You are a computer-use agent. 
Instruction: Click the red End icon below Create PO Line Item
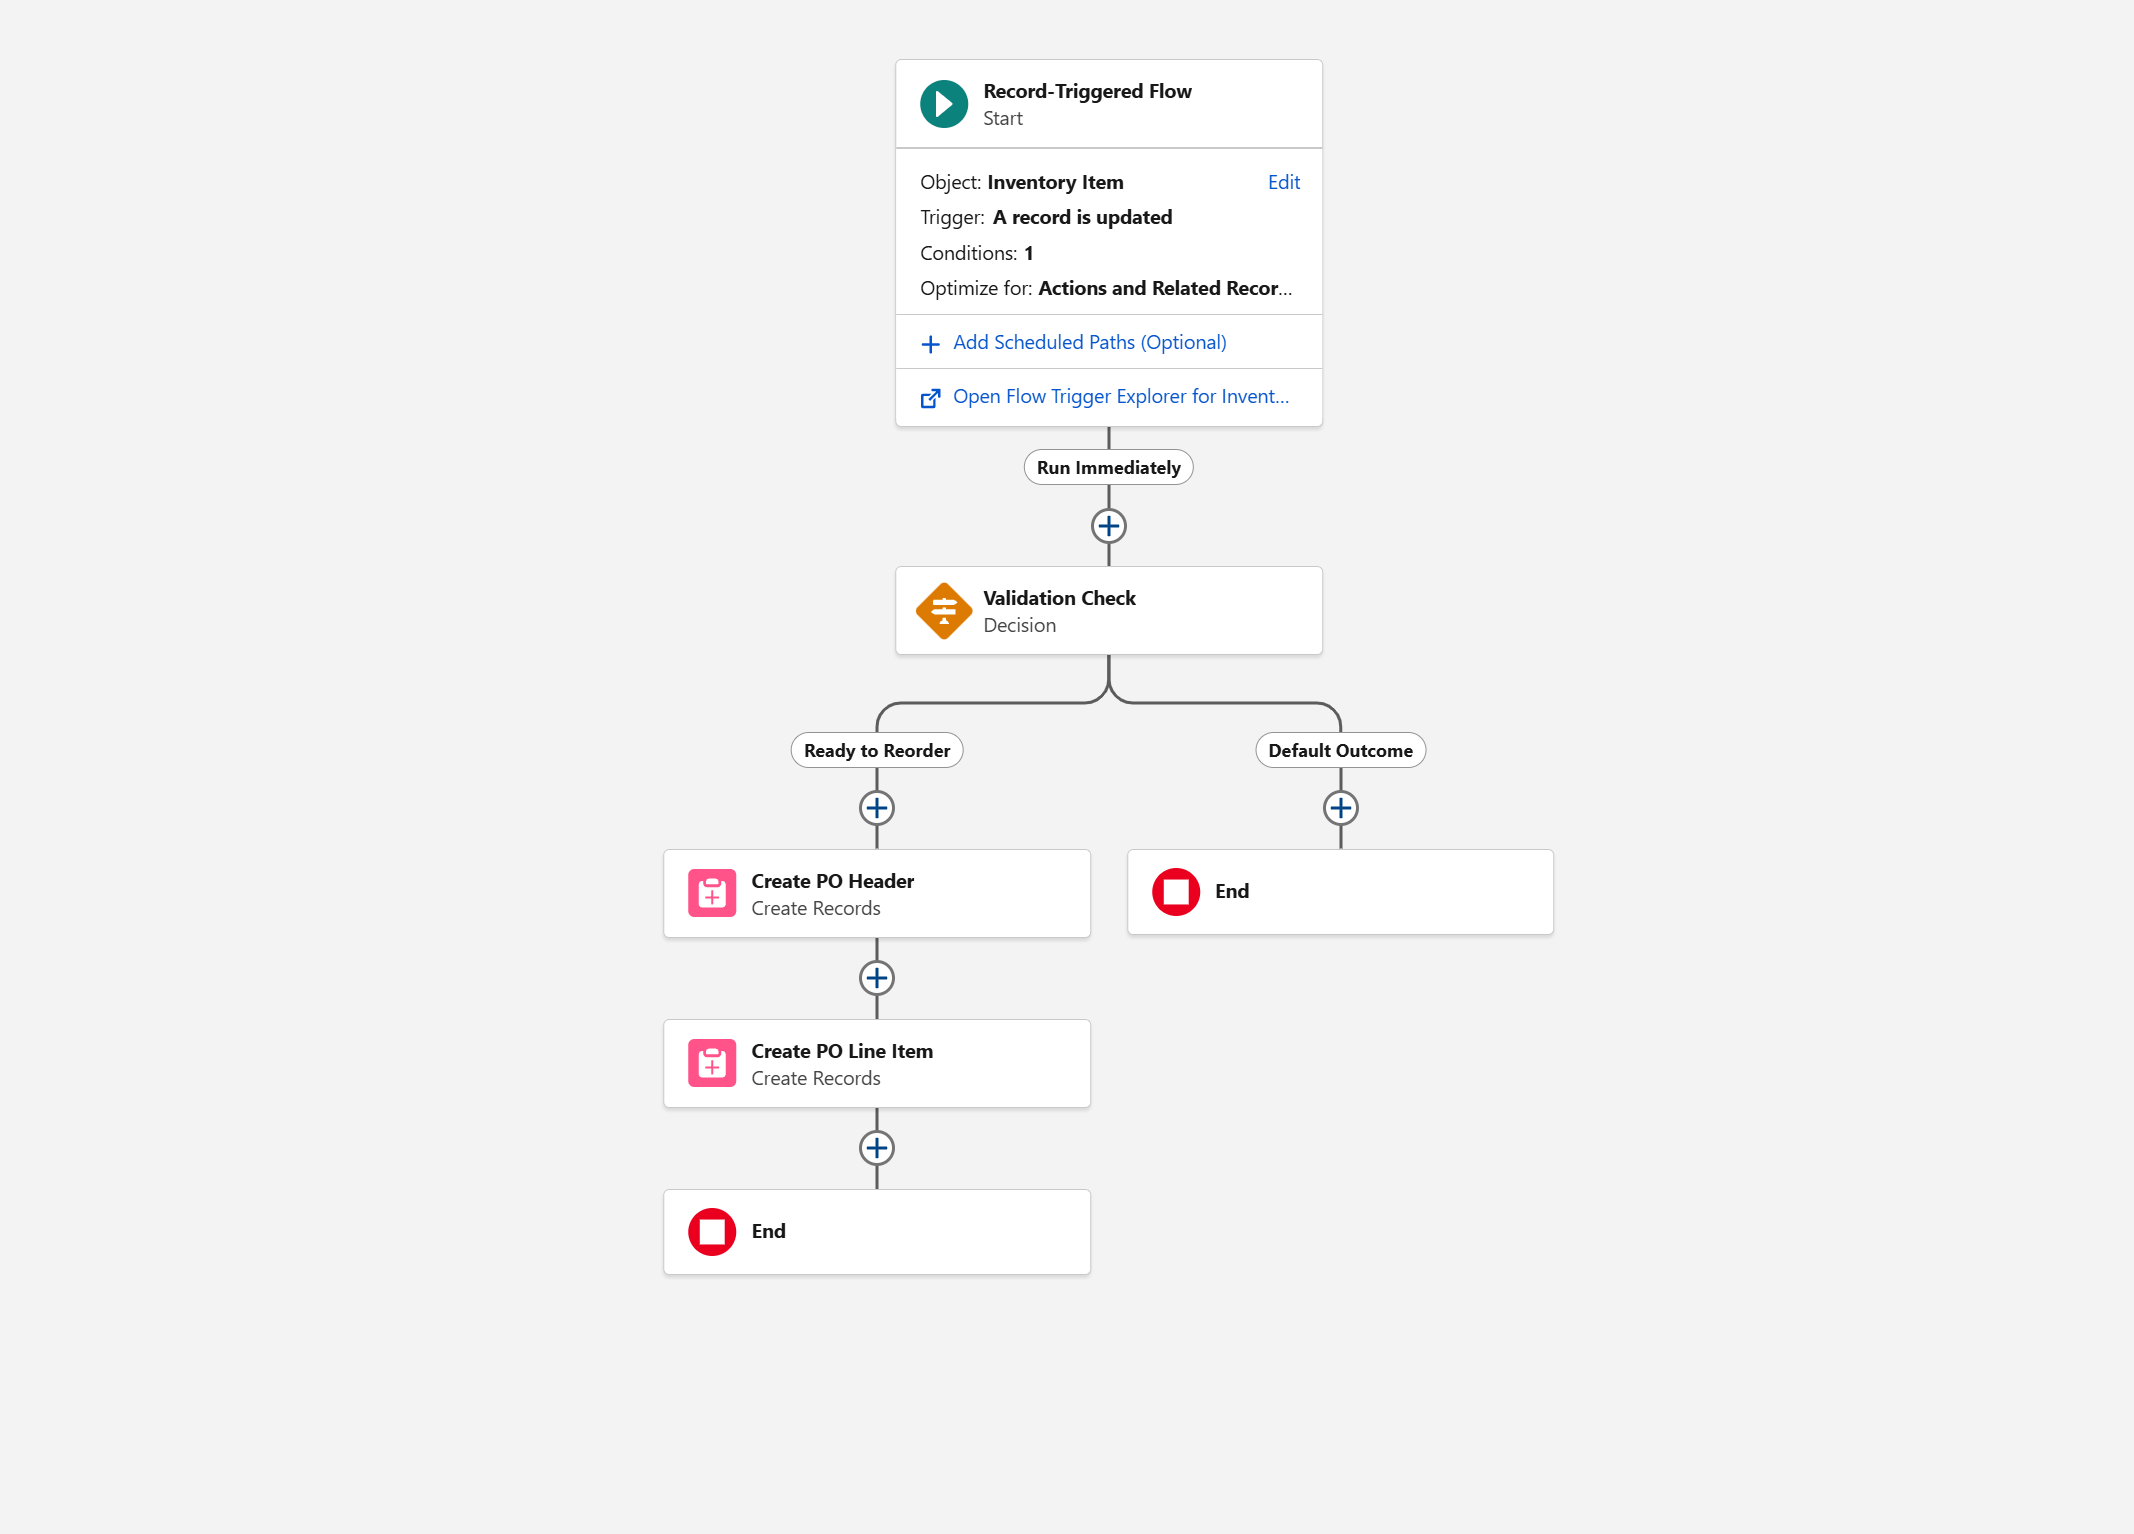pyautogui.click(x=712, y=1232)
